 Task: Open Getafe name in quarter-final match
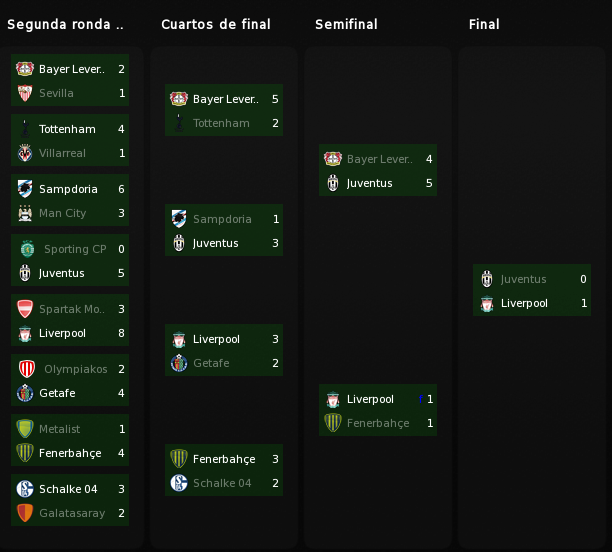pyautogui.click(x=211, y=363)
